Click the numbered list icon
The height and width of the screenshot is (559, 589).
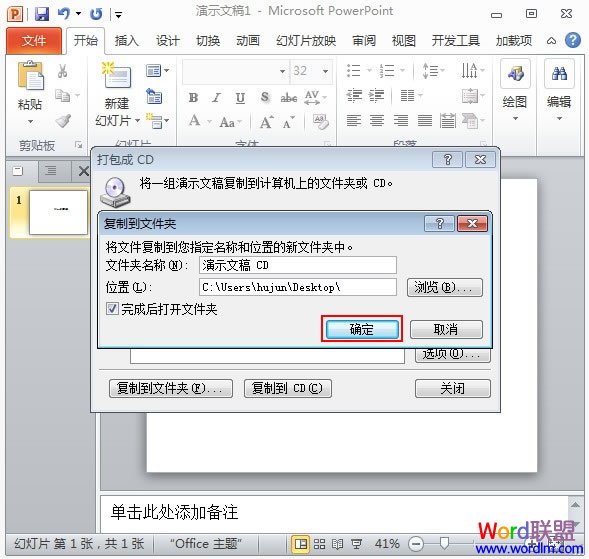coord(387,71)
